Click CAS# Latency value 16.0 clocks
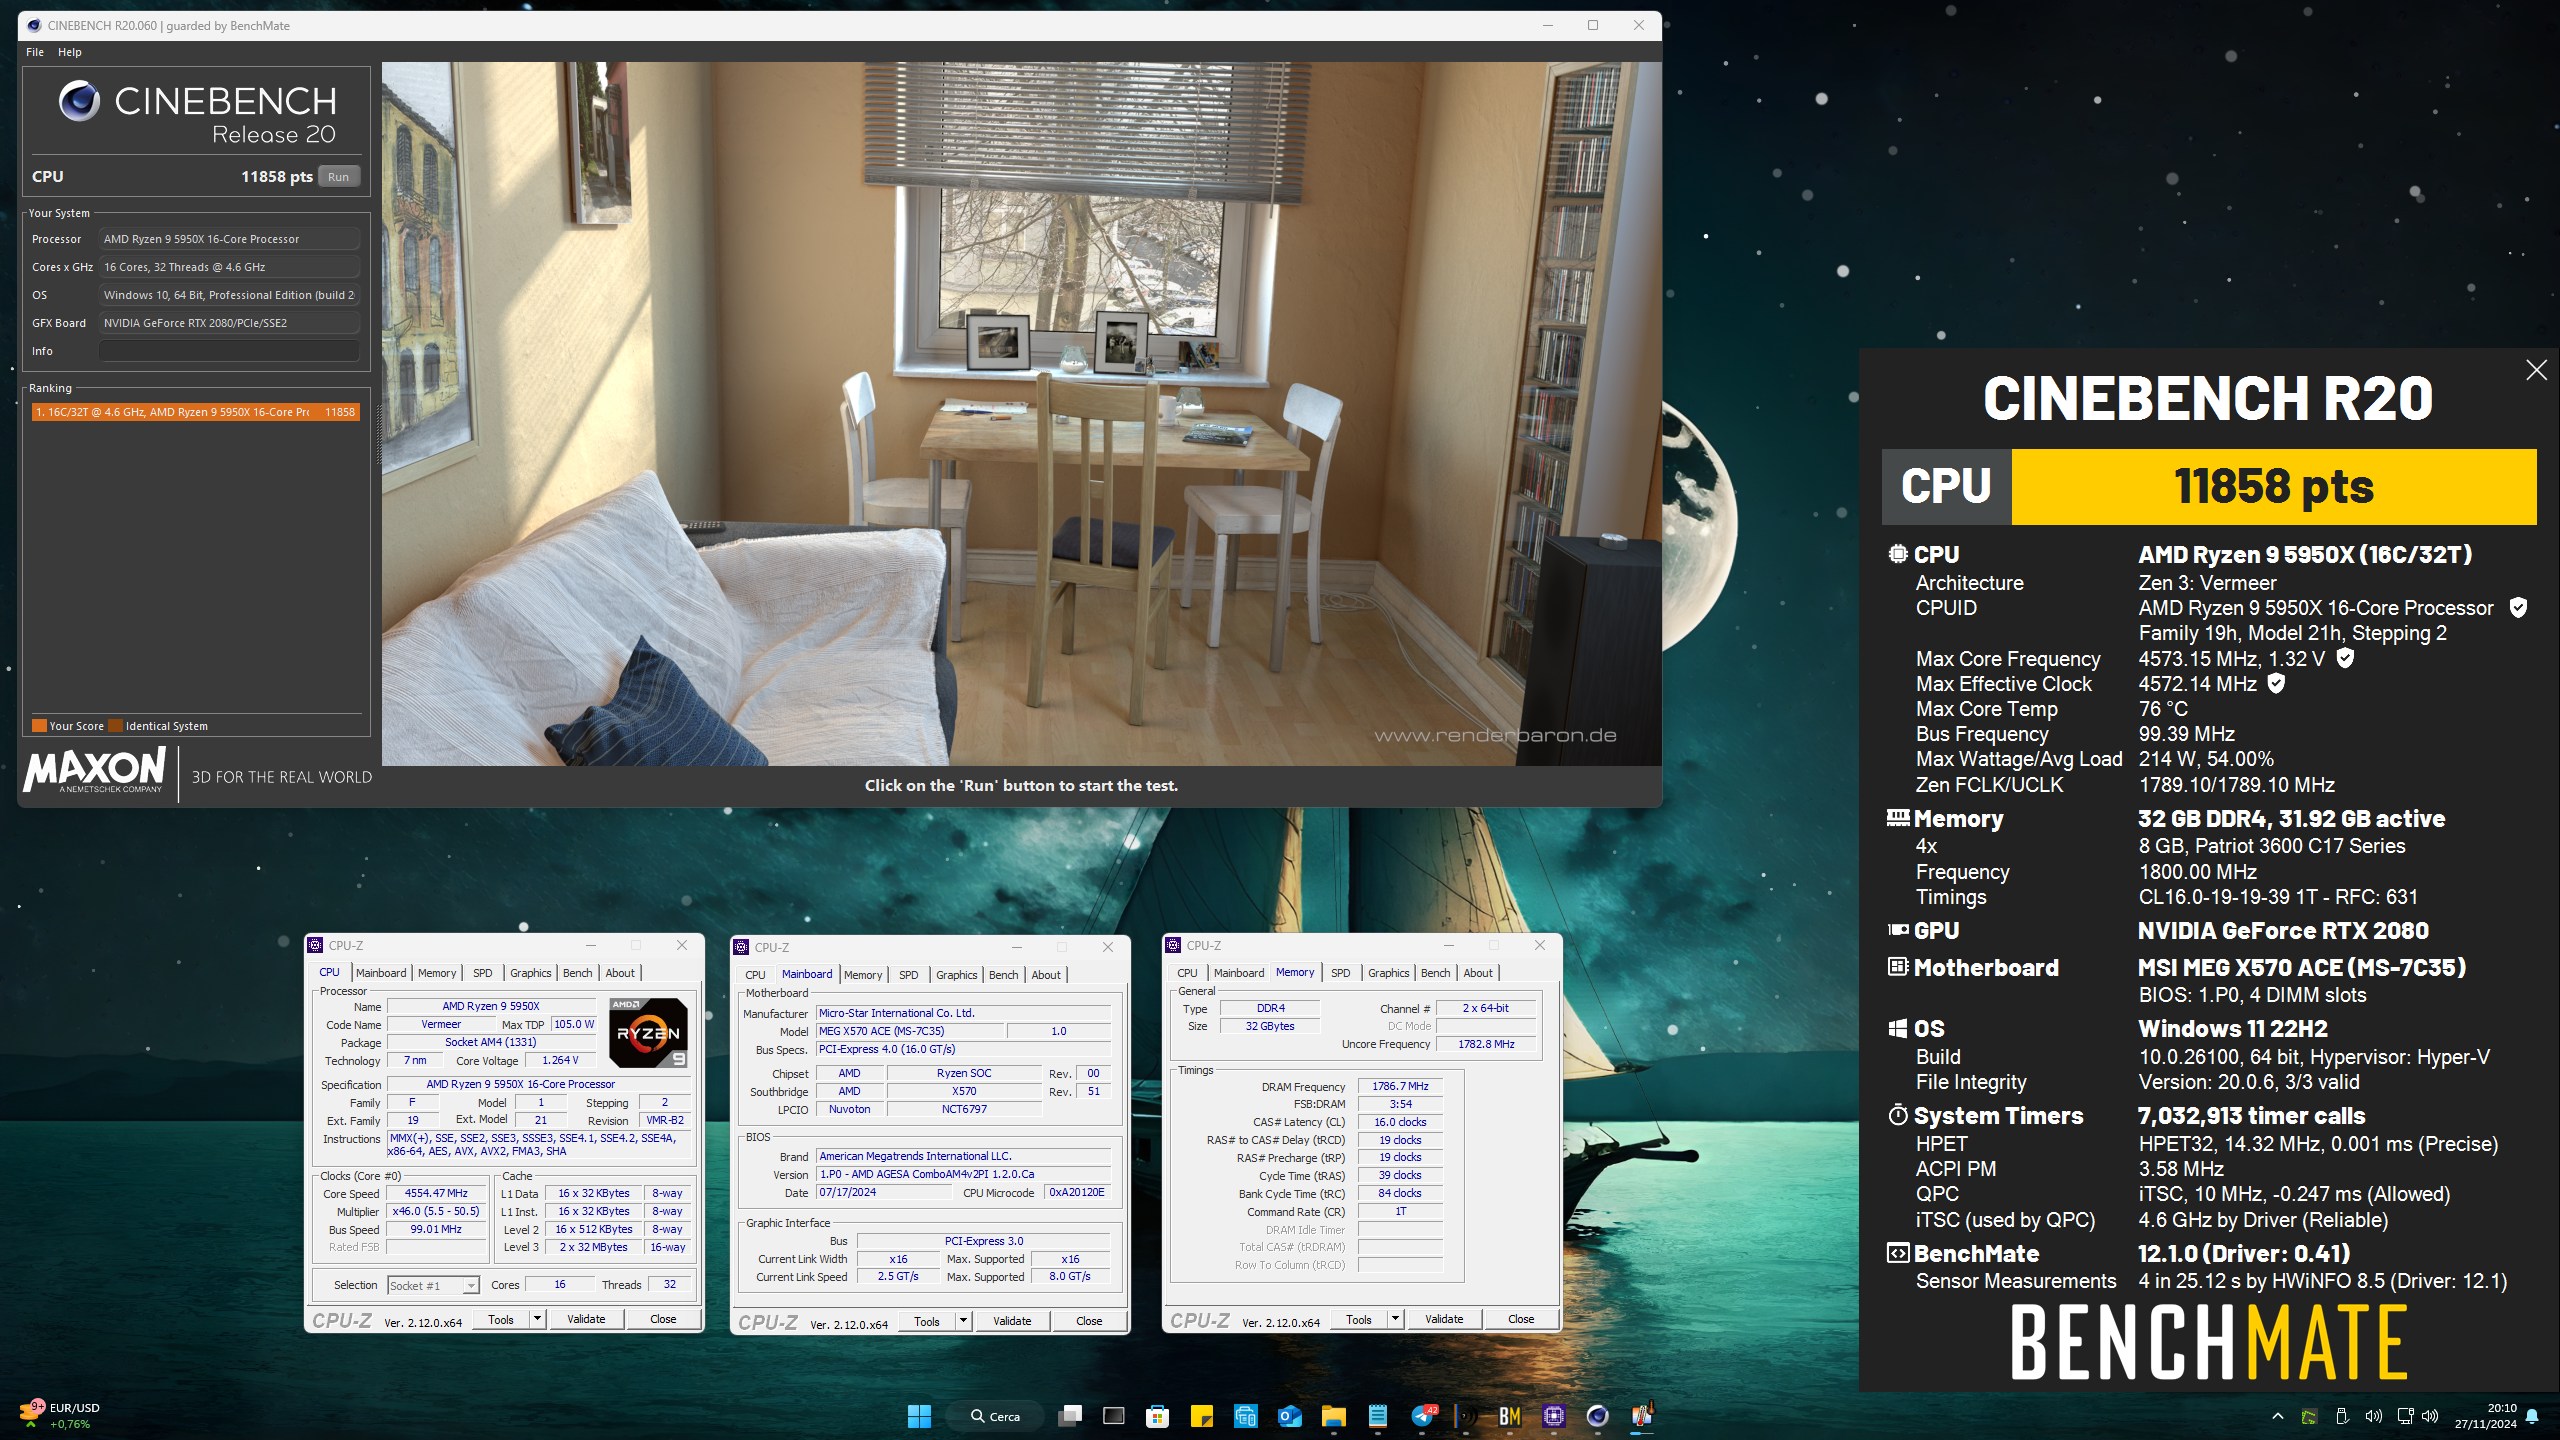 pyautogui.click(x=1400, y=1122)
